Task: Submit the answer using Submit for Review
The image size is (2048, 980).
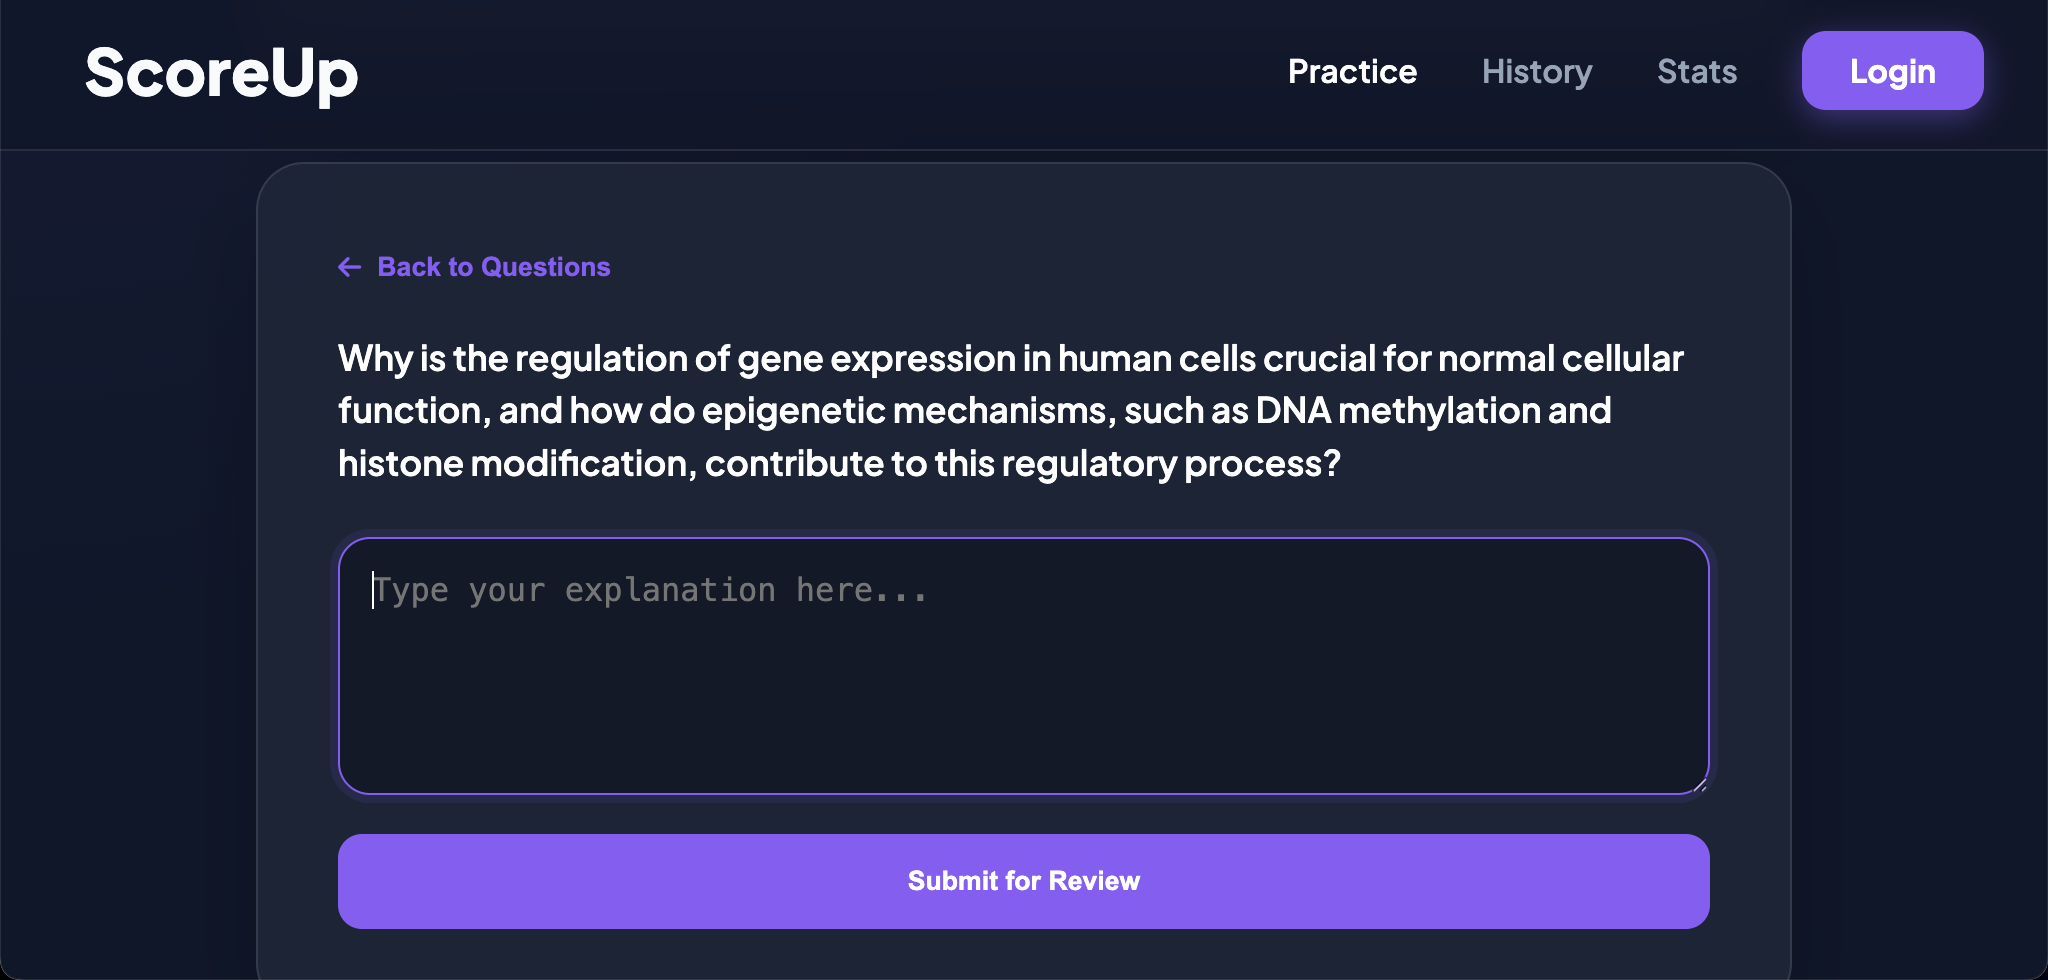Action: [1024, 881]
